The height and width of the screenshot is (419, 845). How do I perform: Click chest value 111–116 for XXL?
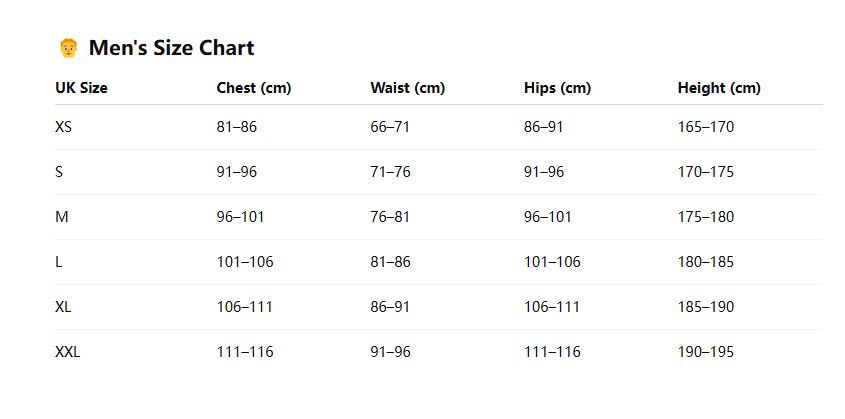click(245, 352)
